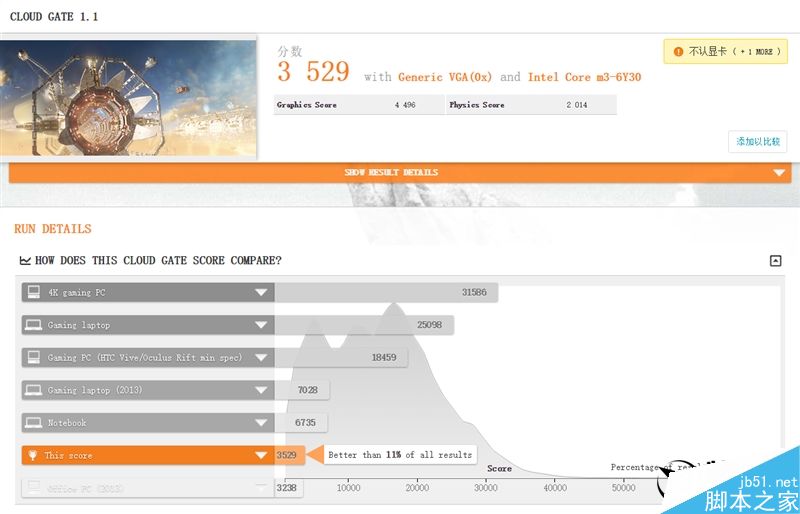Click the CLOUD GATE 1.1 title
This screenshot has width=800, height=514.
[x=54, y=16]
